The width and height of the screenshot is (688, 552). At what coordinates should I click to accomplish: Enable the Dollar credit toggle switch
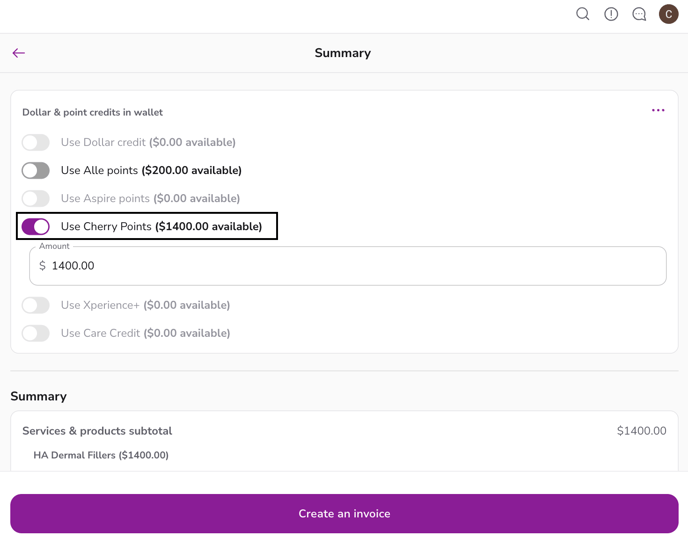click(36, 143)
